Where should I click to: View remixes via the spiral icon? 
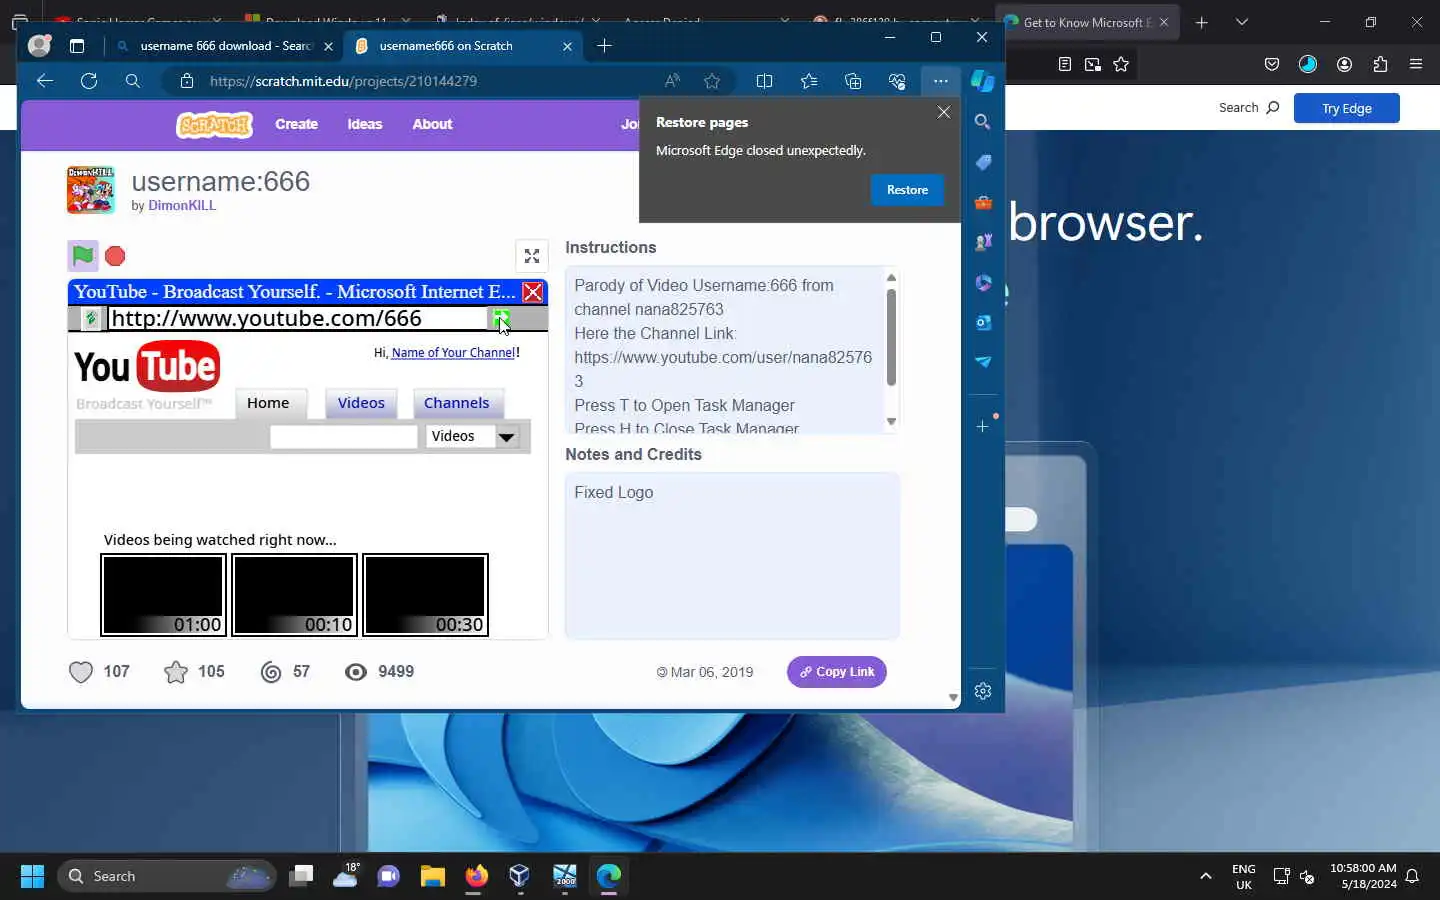click(271, 672)
